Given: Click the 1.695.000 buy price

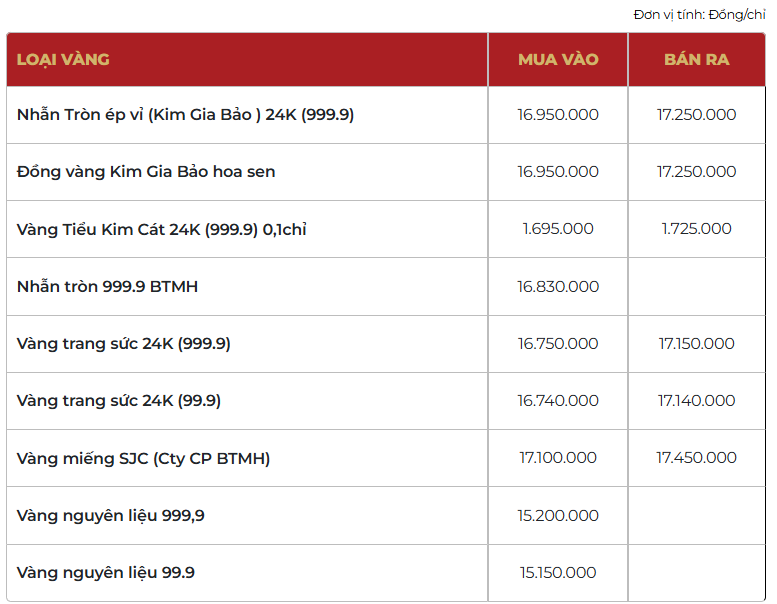Looking at the screenshot, I should click(x=558, y=229).
